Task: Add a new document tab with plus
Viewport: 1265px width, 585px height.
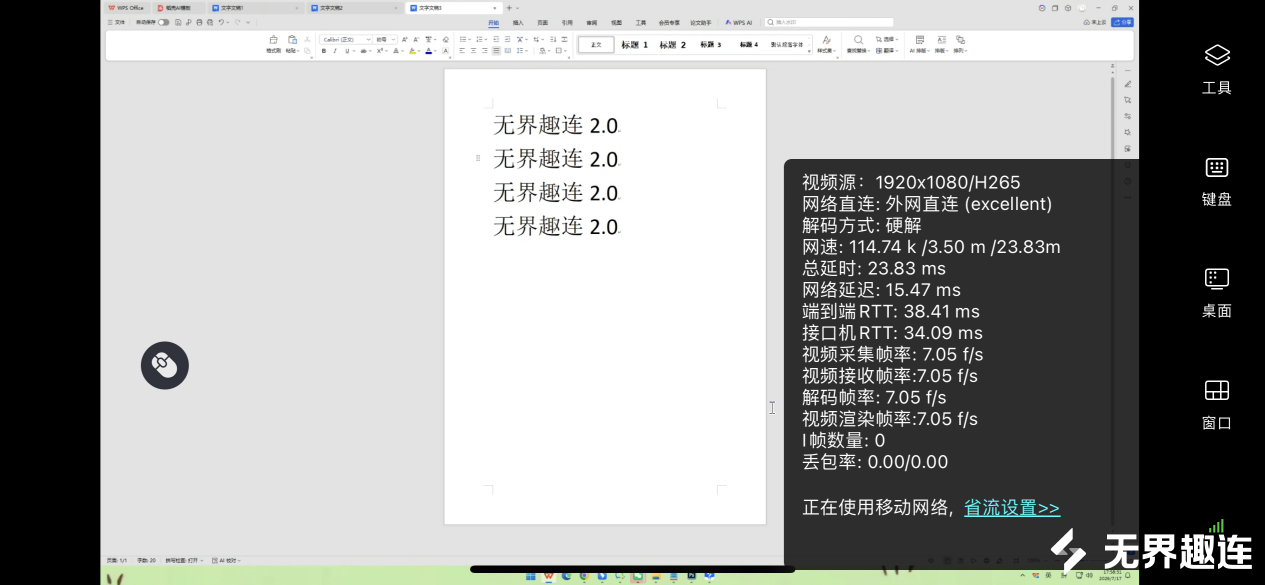Action: 509,8
